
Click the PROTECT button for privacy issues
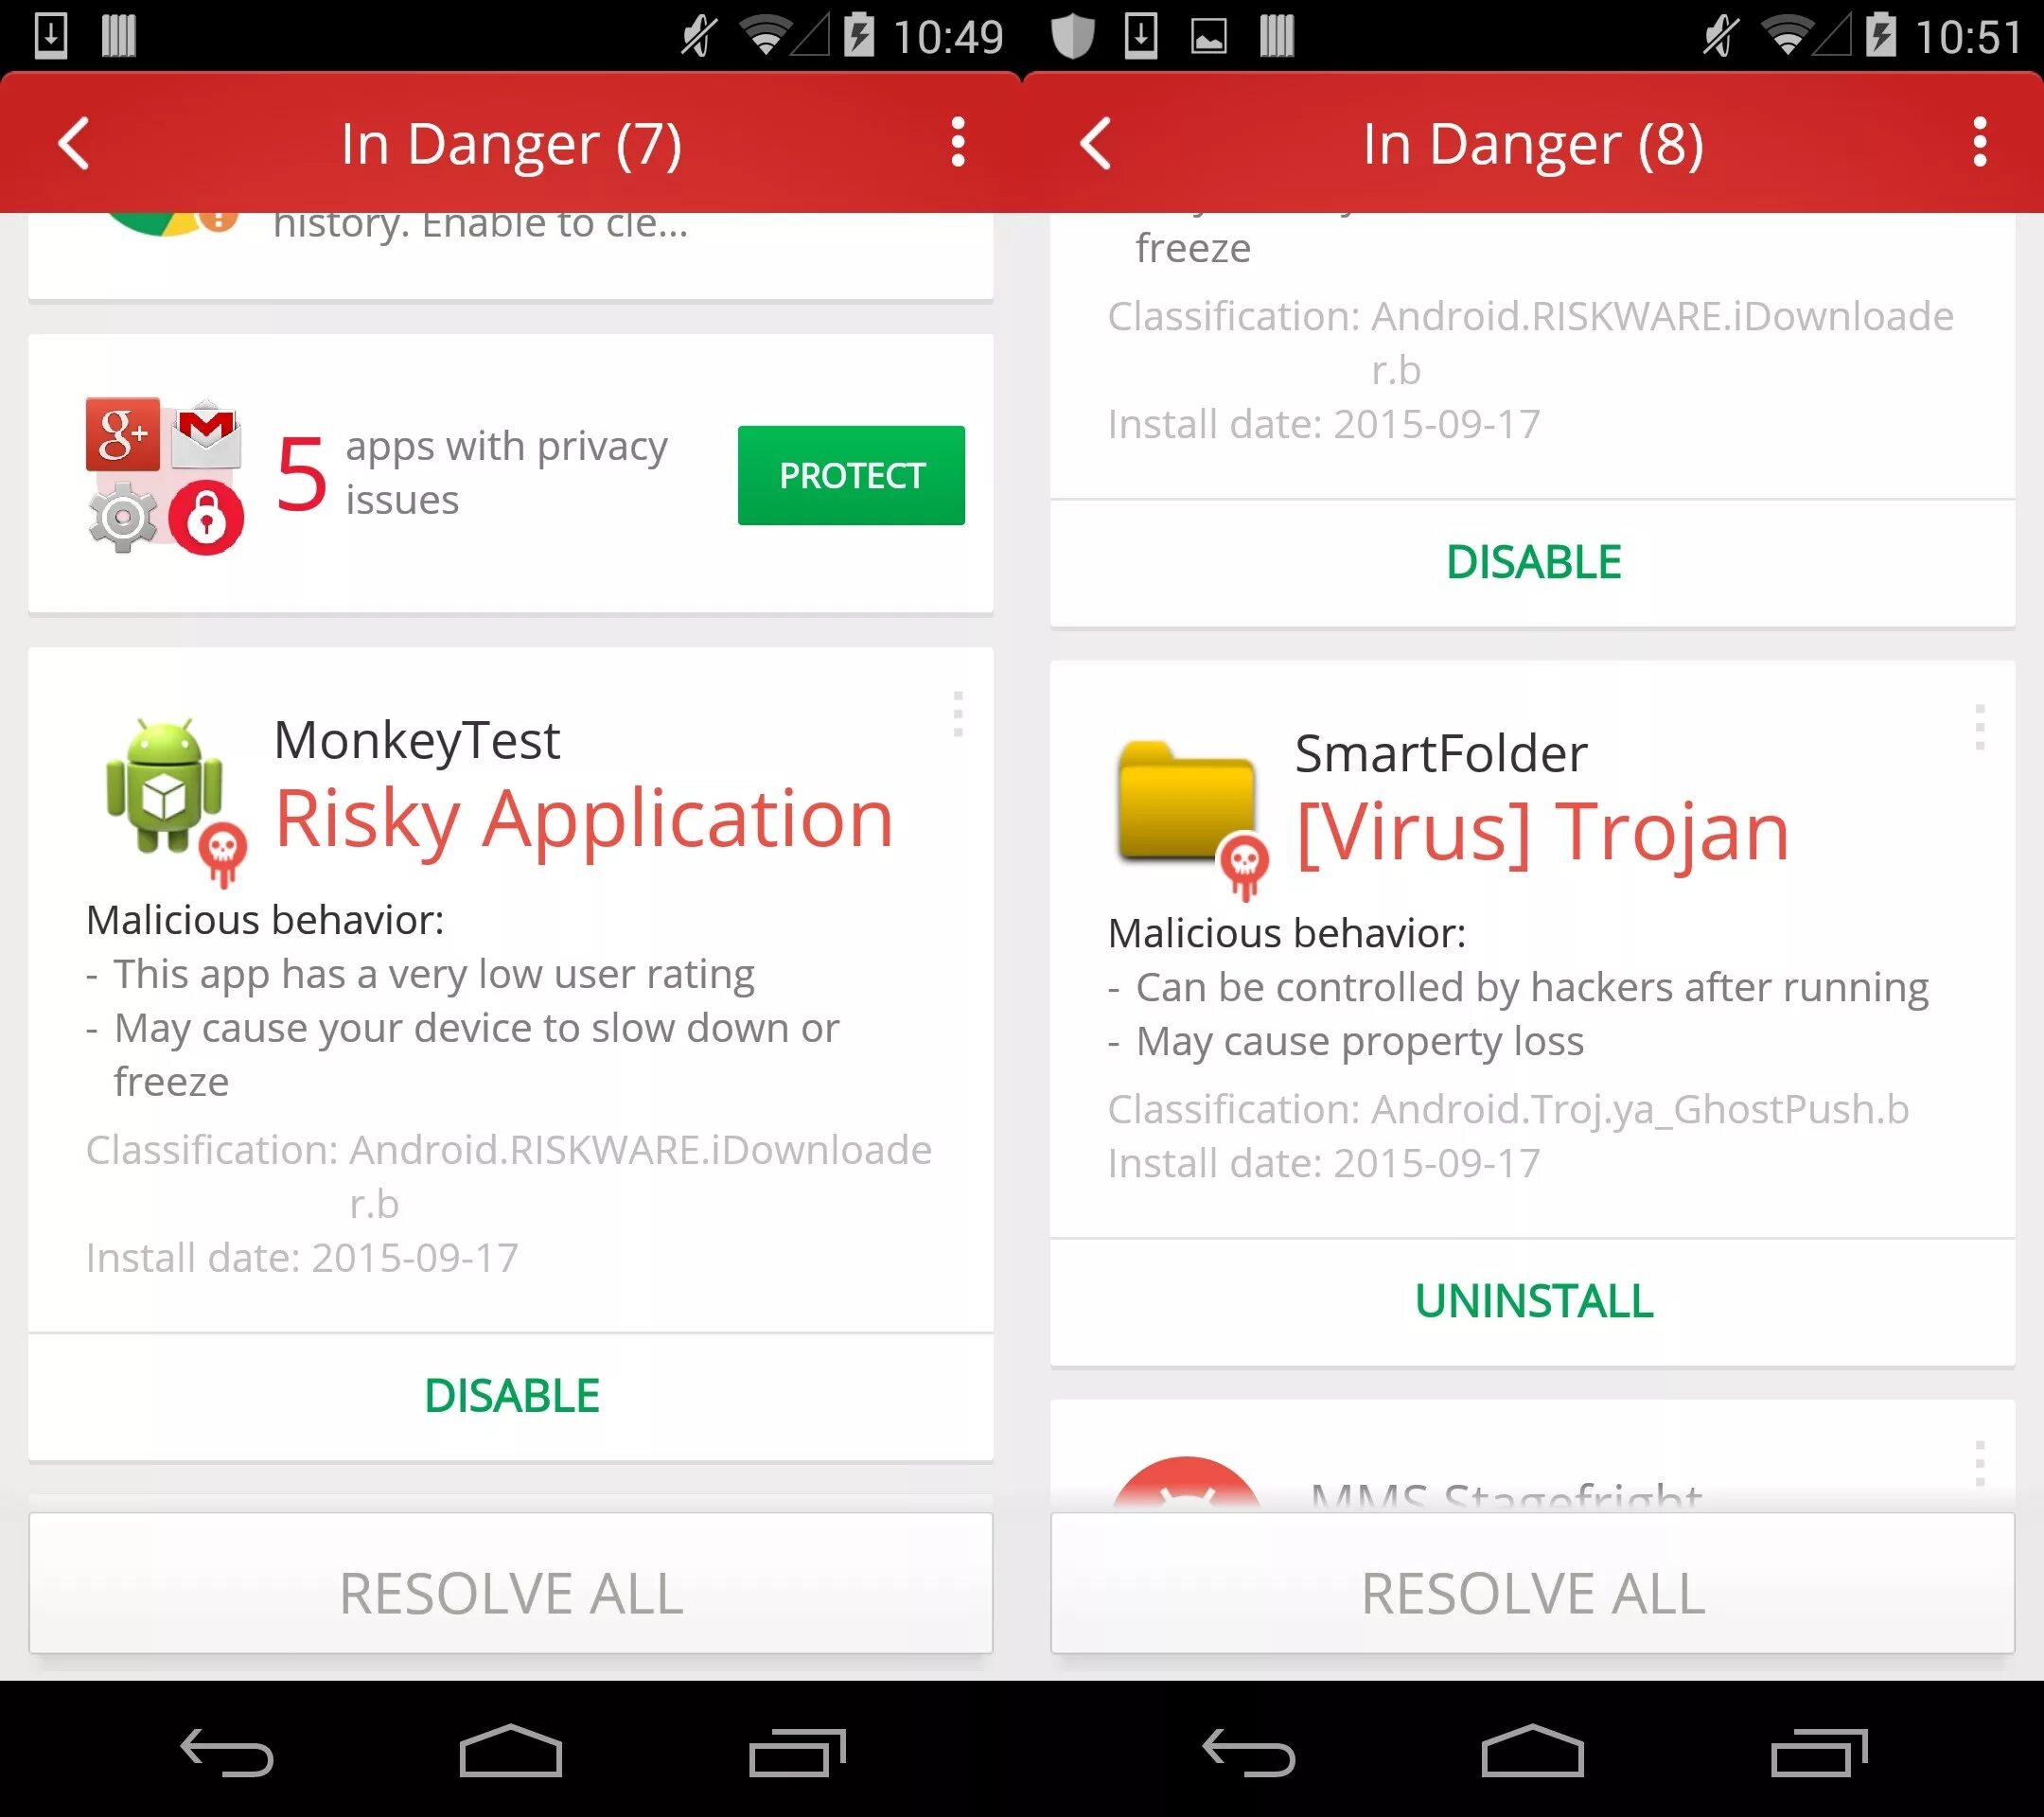[x=852, y=475]
